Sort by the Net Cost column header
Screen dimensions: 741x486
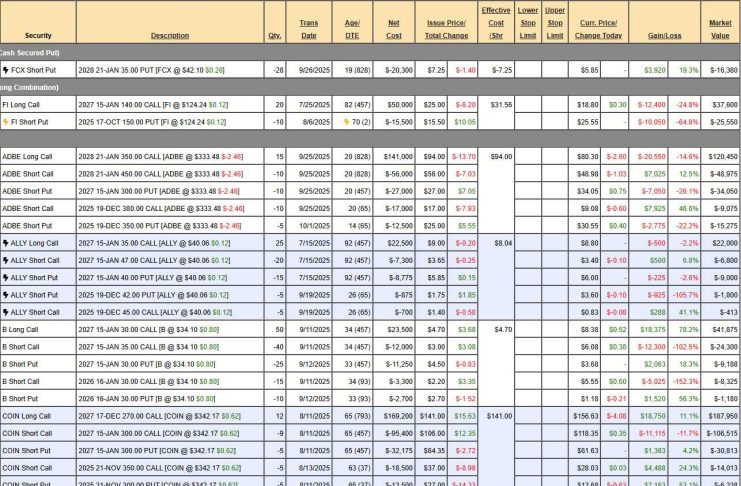pos(394,29)
